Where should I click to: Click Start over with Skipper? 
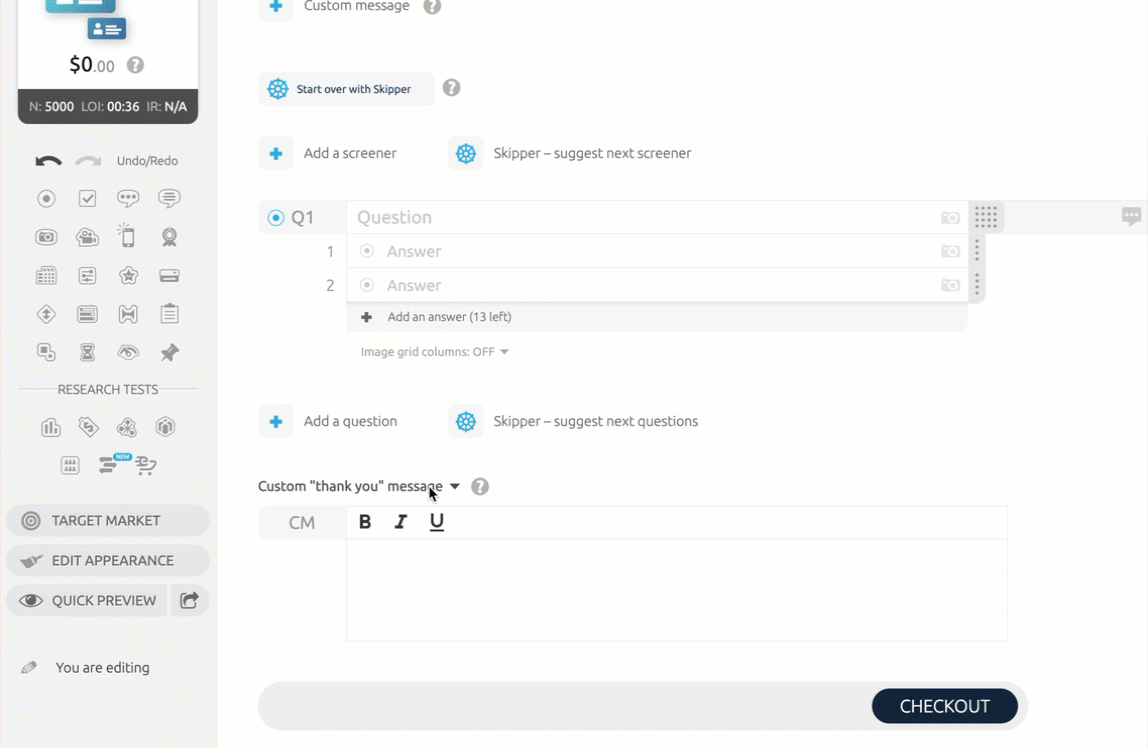346,89
